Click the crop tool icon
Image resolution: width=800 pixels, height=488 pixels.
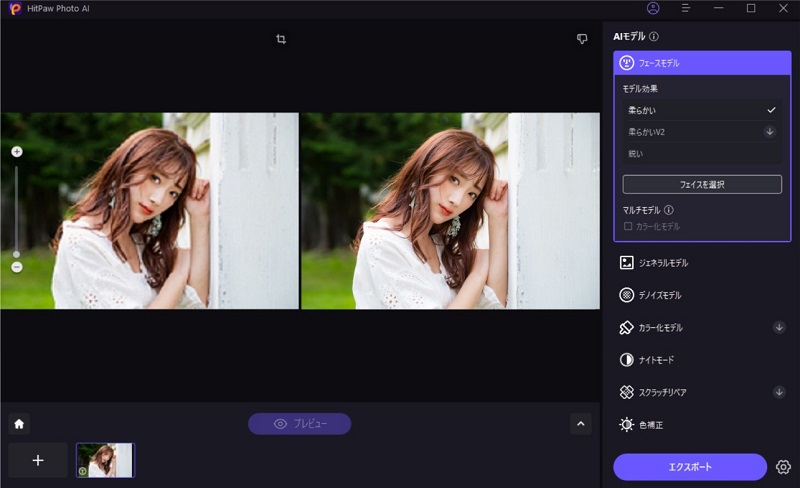[x=281, y=39]
